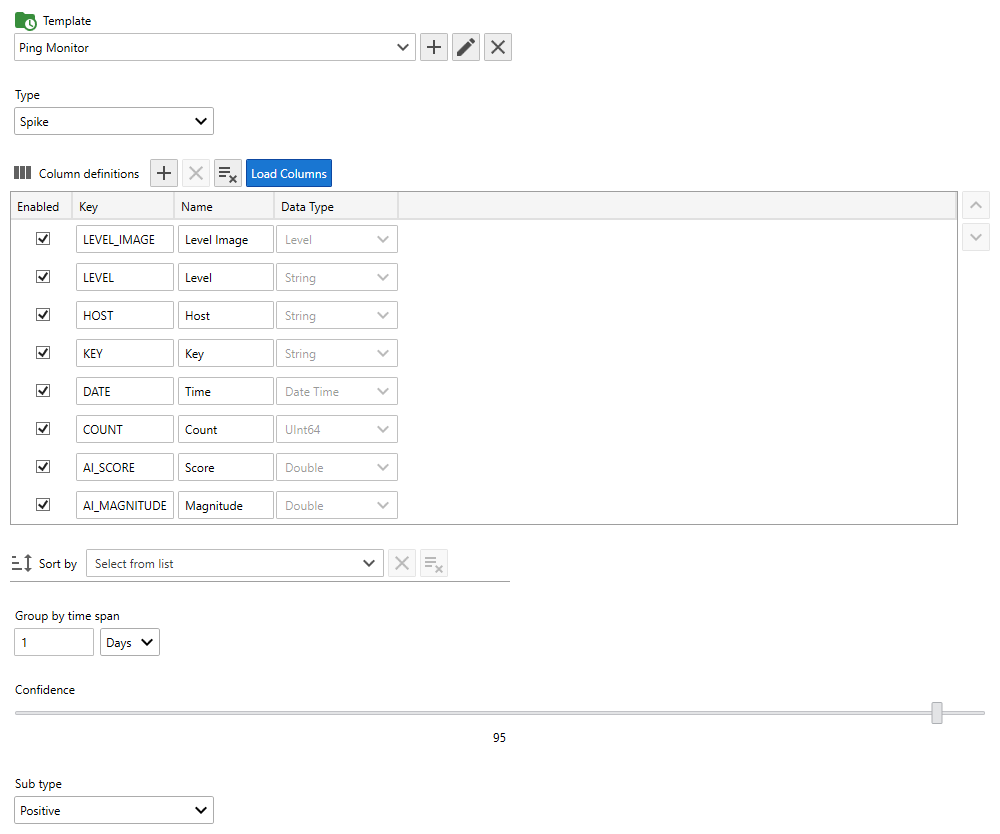Click the Confidence slider handle
This screenshot has width=1000, height=834.
[937, 713]
